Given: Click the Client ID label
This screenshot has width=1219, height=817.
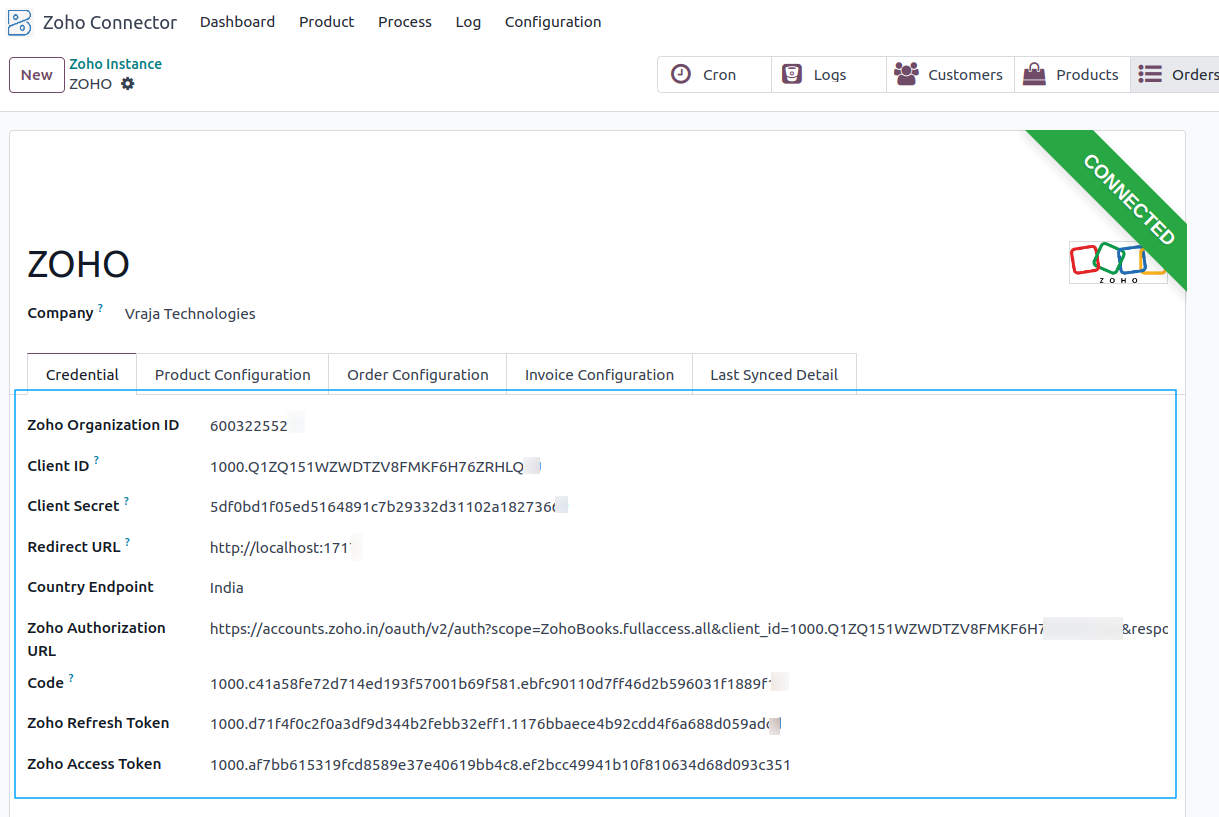Looking at the screenshot, I should [x=58, y=466].
